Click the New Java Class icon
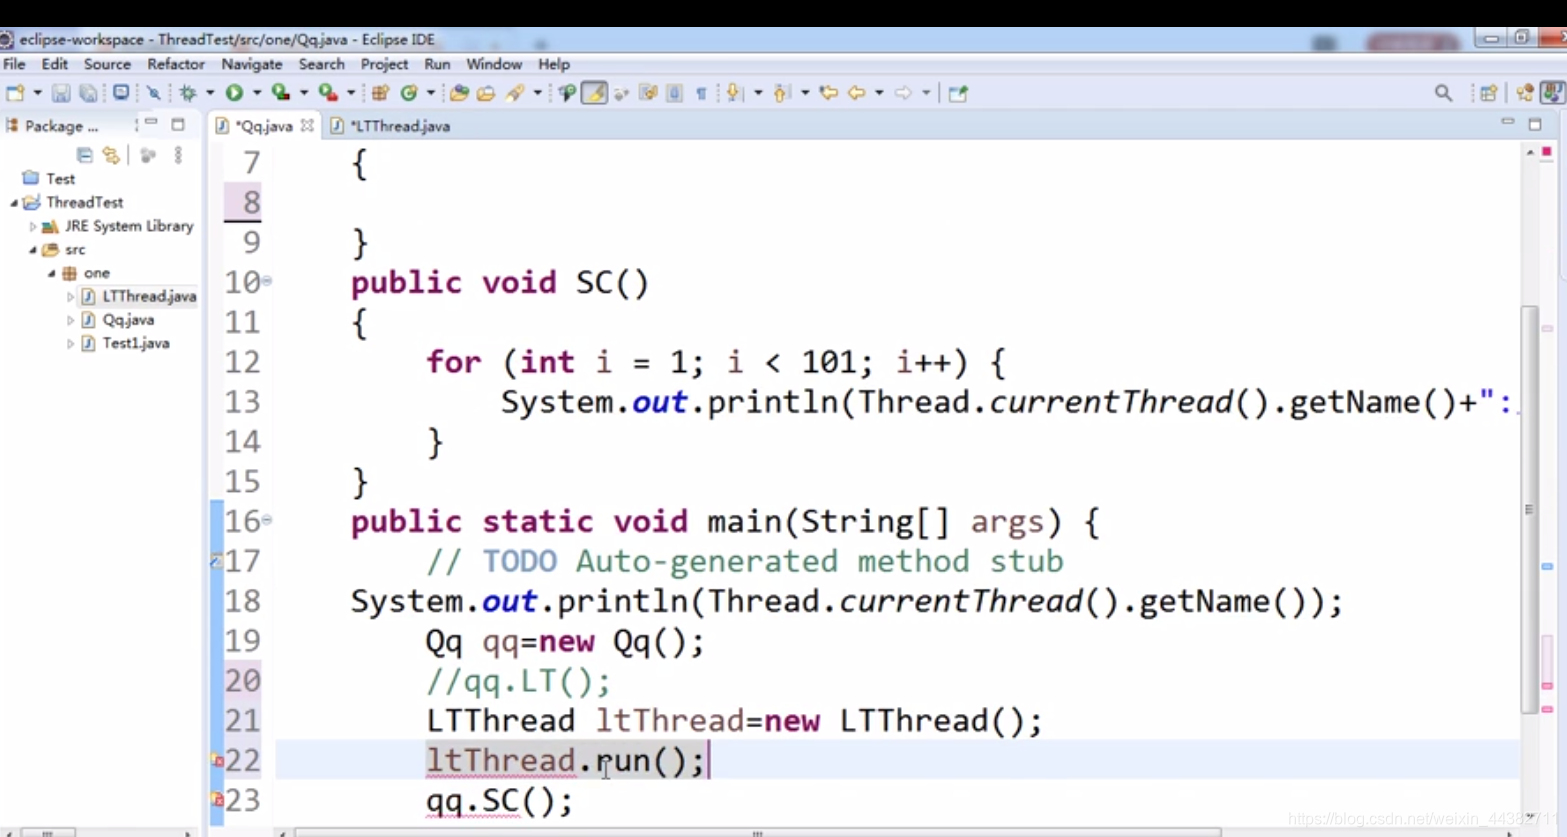Screen dimensions: 1567x837 coord(409,93)
